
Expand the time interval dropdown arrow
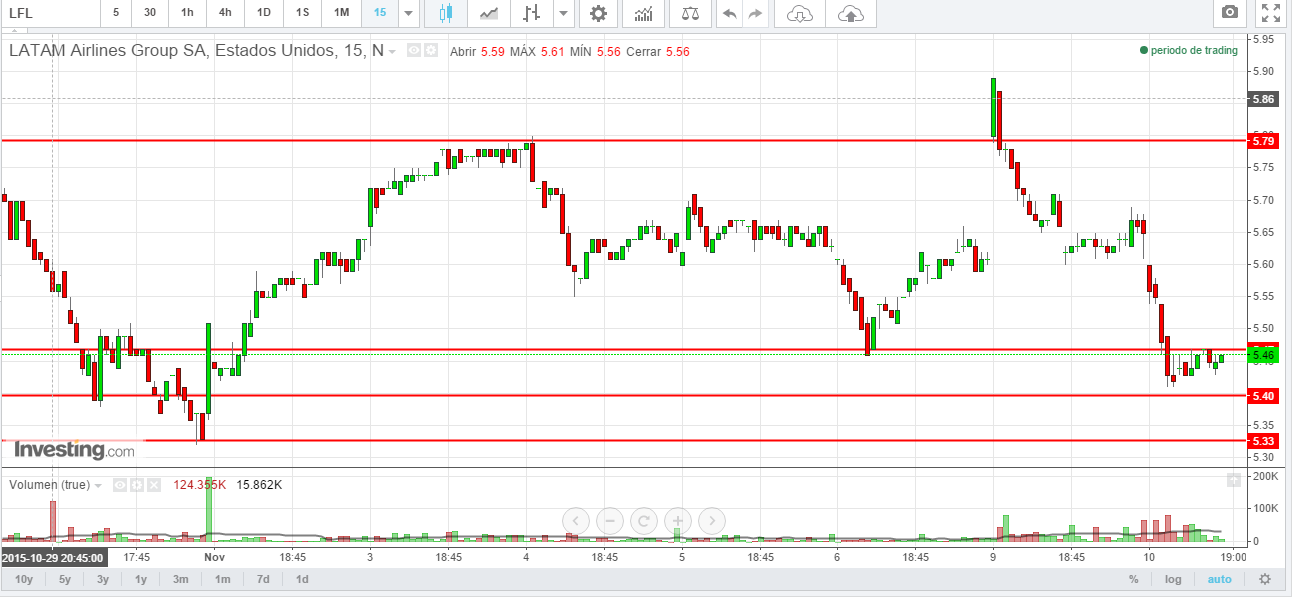point(408,13)
